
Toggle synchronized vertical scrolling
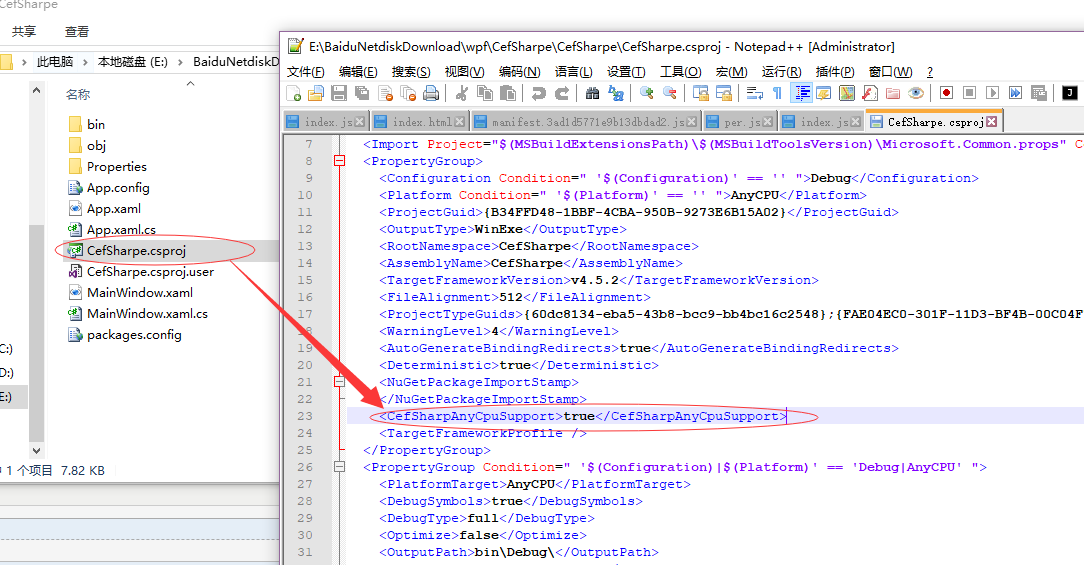[x=700, y=93]
